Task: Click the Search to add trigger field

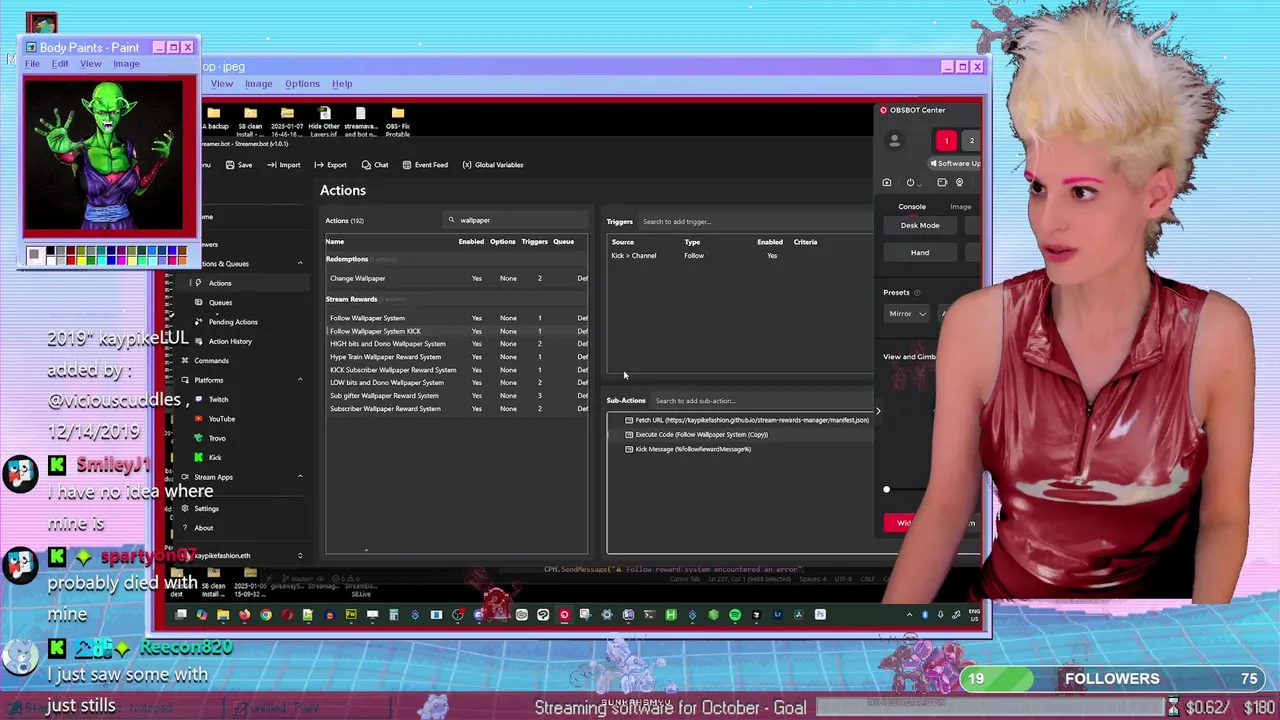Action: (x=755, y=221)
